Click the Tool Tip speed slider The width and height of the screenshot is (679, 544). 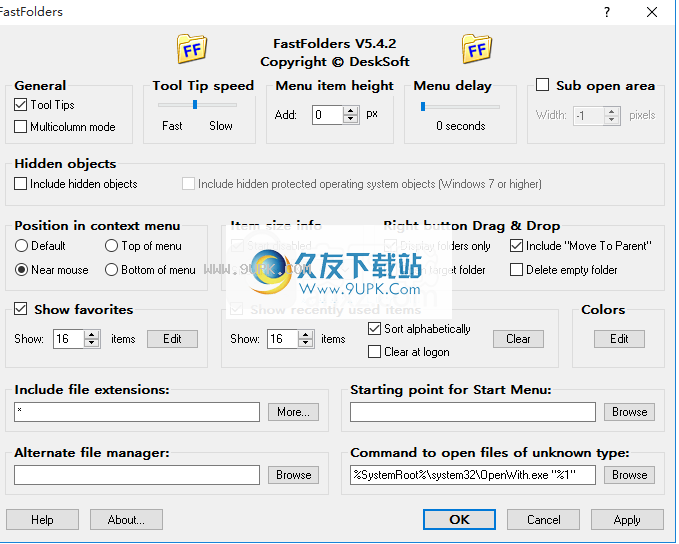(x=197, y=104)
